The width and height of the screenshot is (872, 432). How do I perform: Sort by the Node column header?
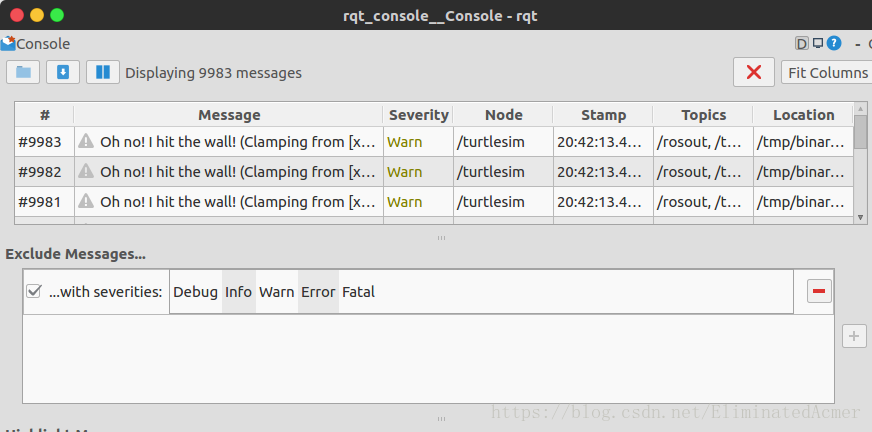click(503, 115)
